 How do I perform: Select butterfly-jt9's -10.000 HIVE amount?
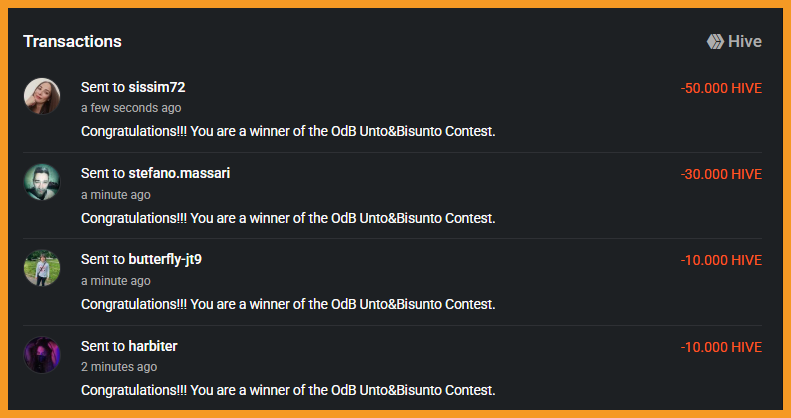pos(721,261)
